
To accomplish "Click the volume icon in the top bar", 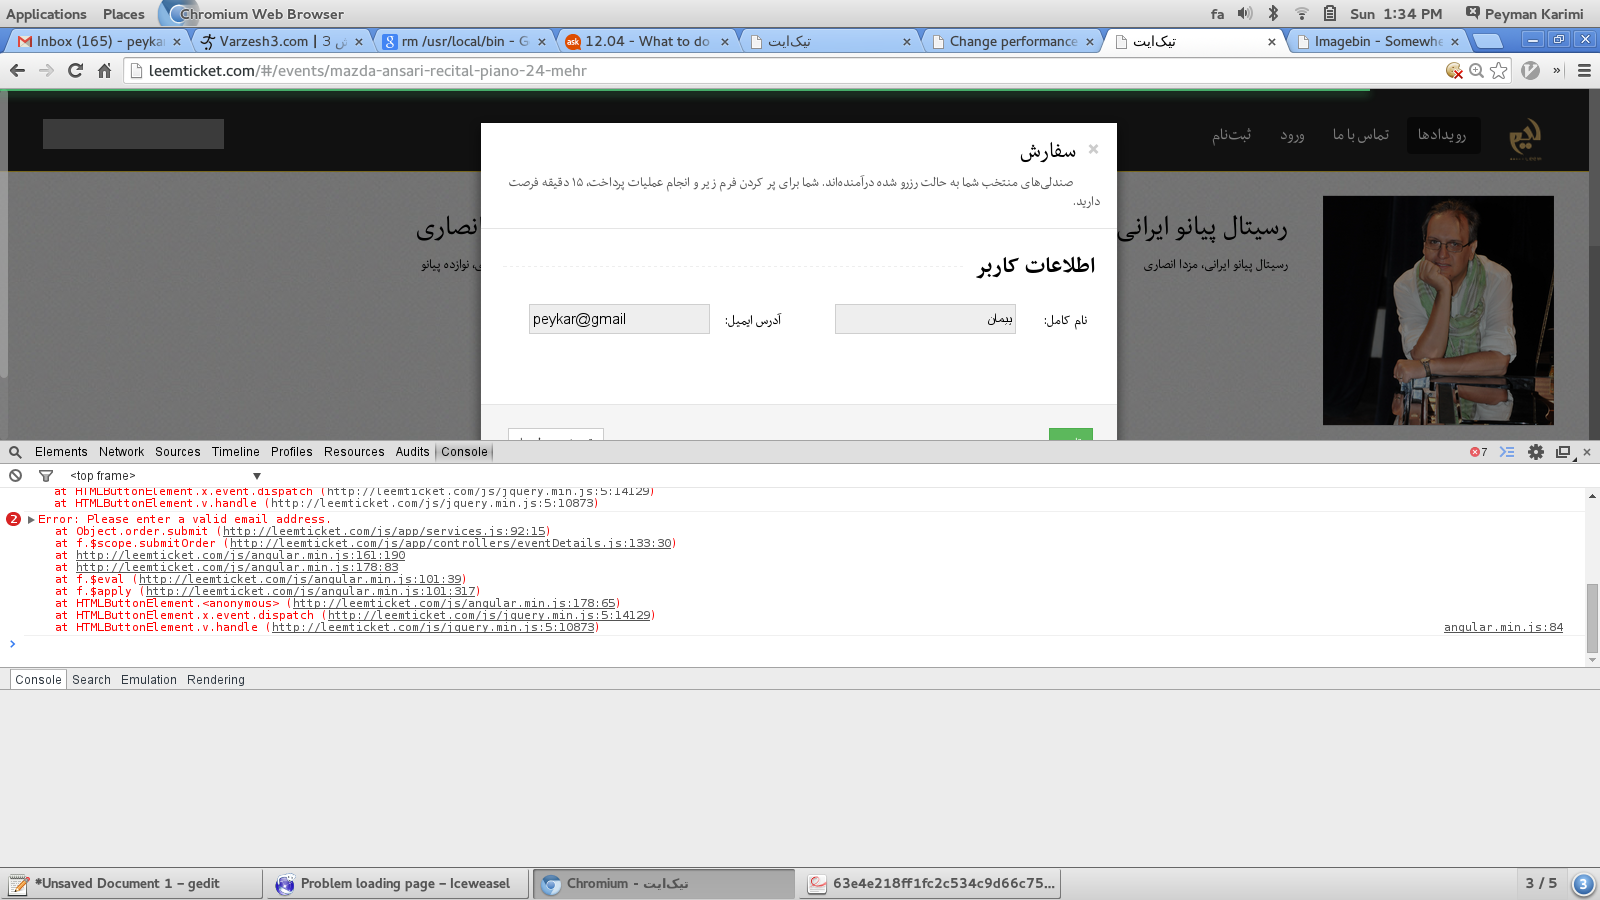I will 1245,14.
